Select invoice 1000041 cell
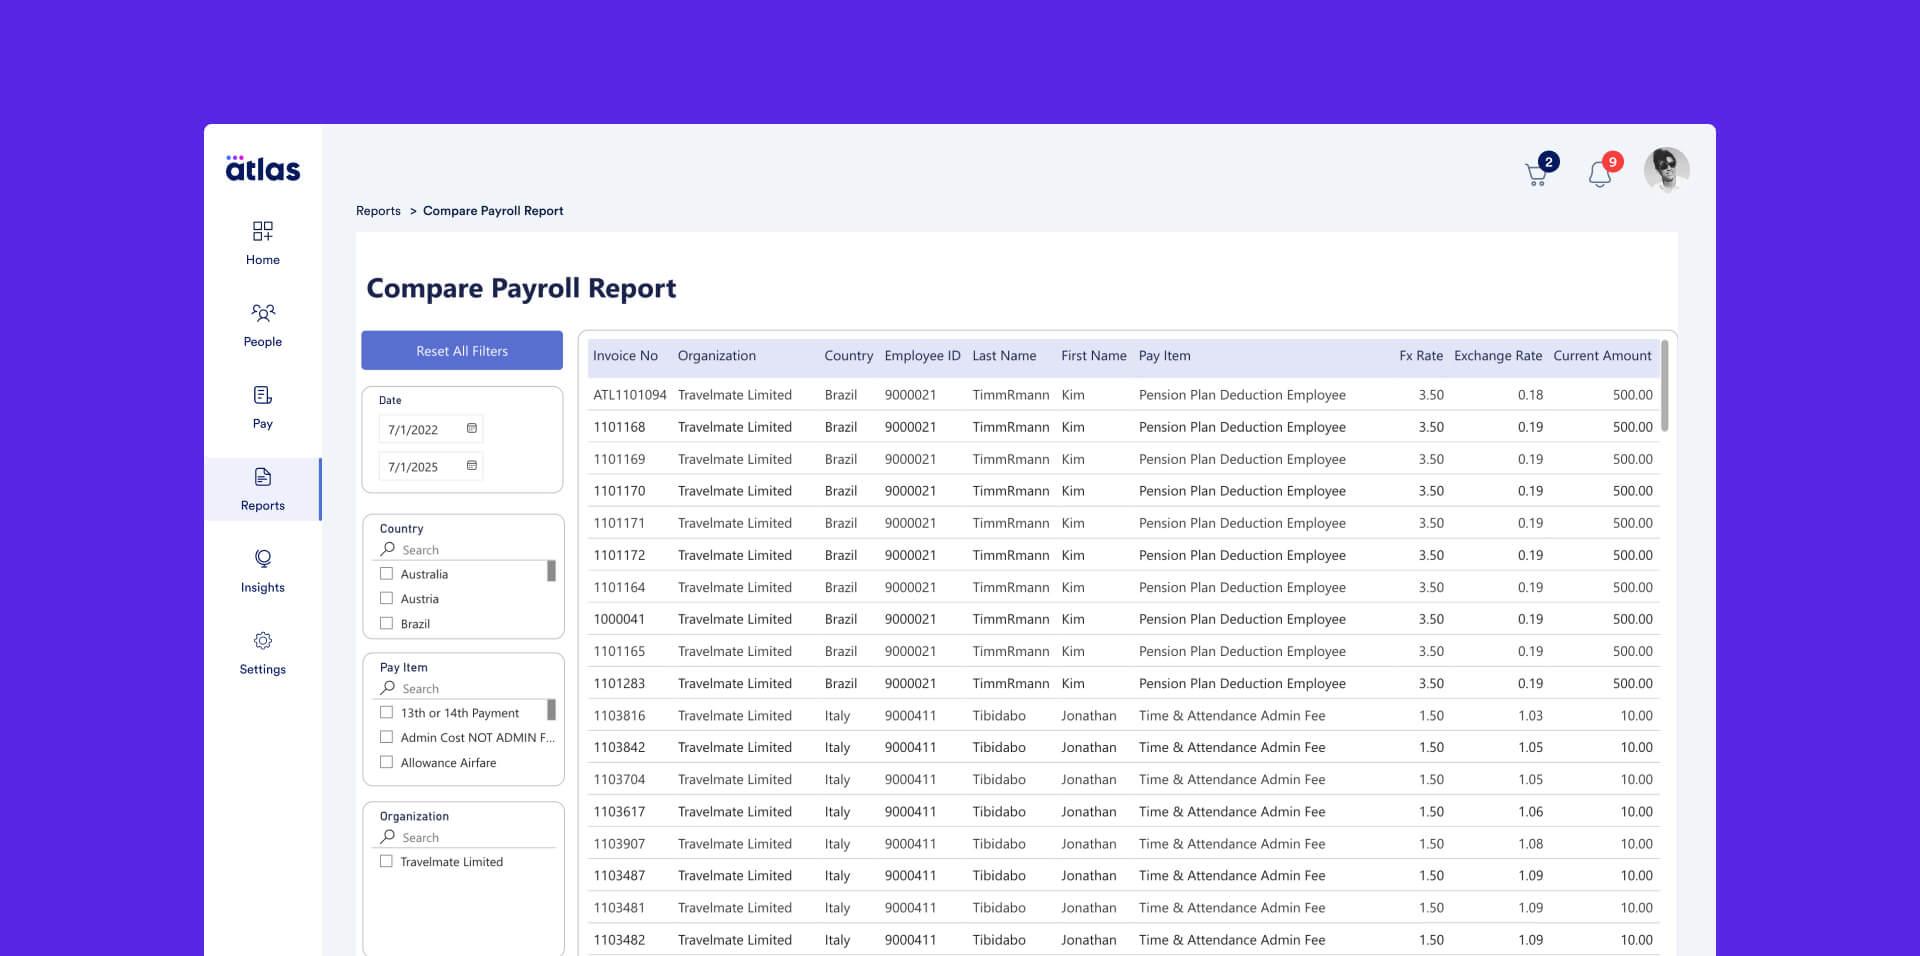The width and height of the screenshot is (1920, 956). [x=619, y=619]
